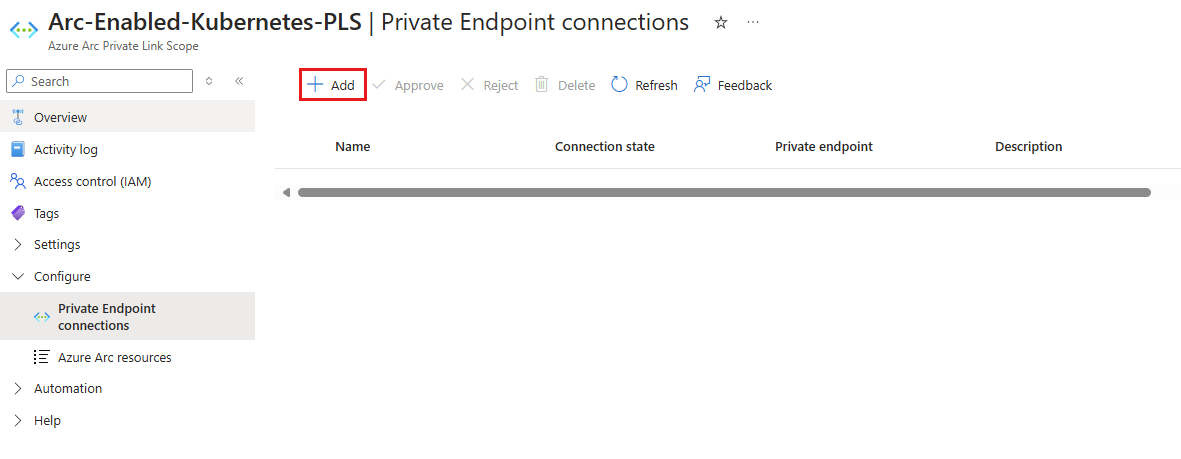
Task: Favorite this page with the star icon
Action: (721, 23)
